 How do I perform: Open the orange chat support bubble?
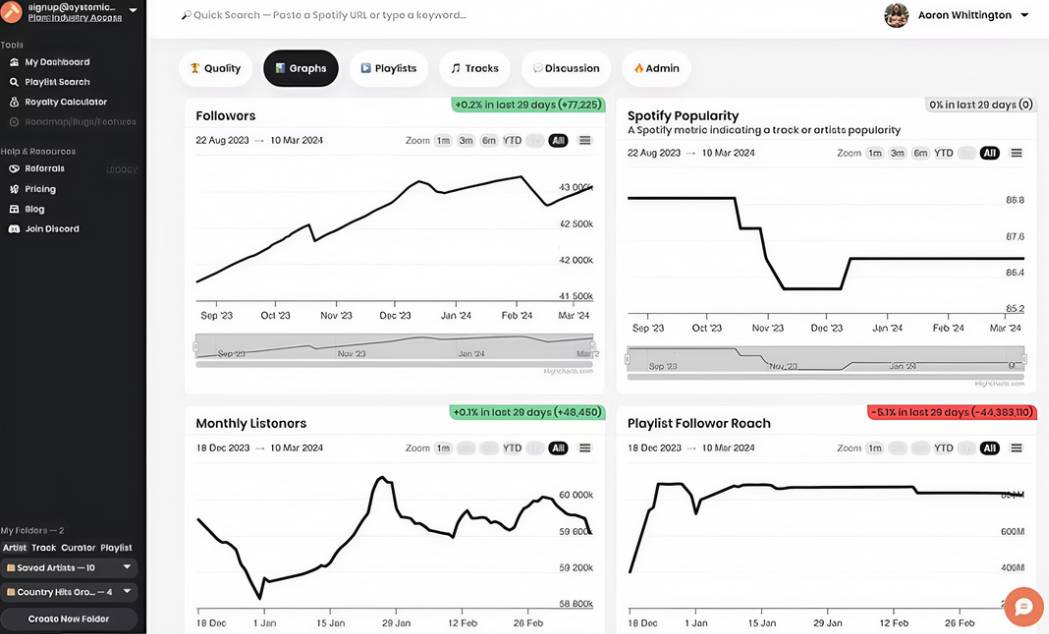[1023, 606]
